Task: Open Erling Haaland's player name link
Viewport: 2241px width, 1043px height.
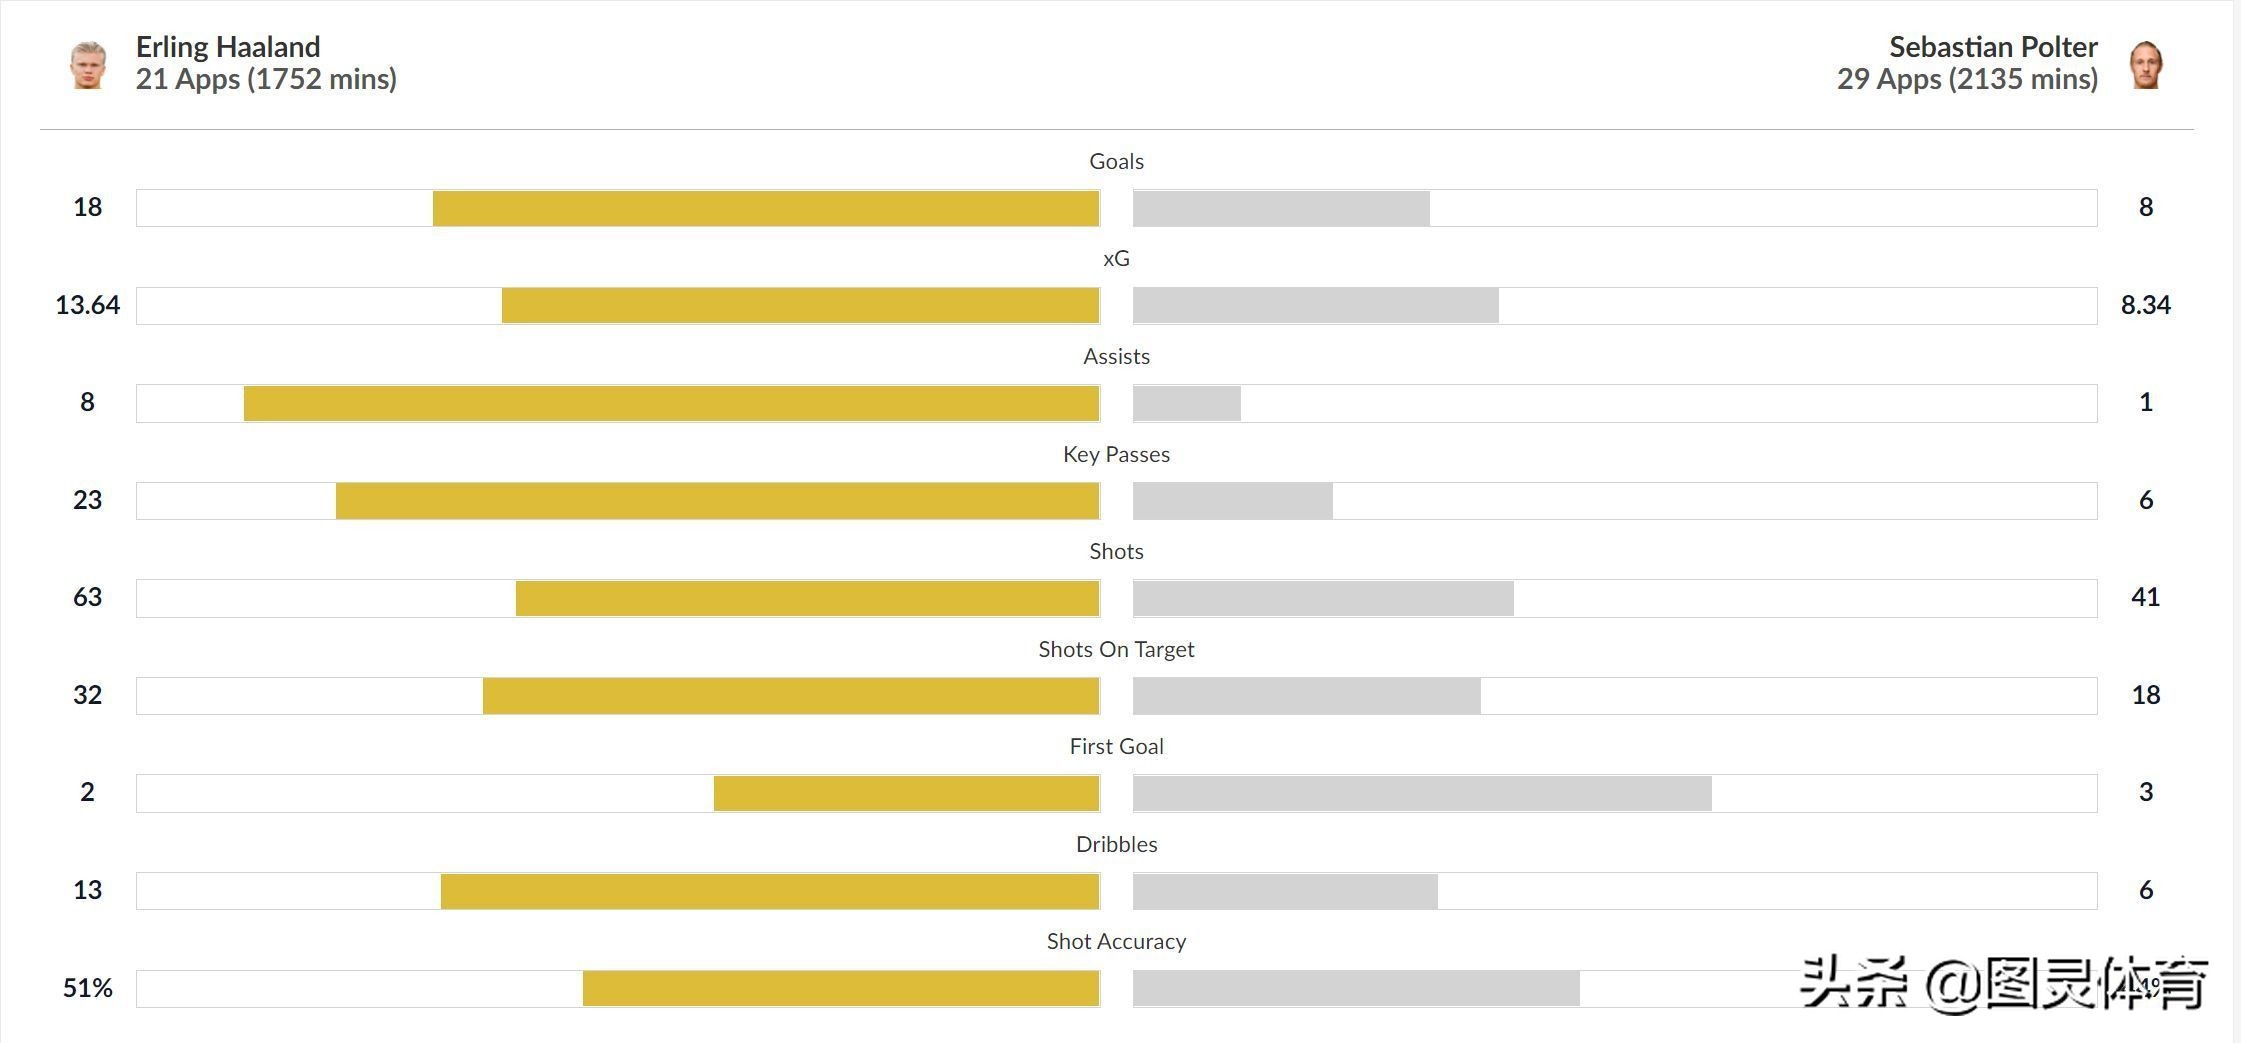Action: 228,47
